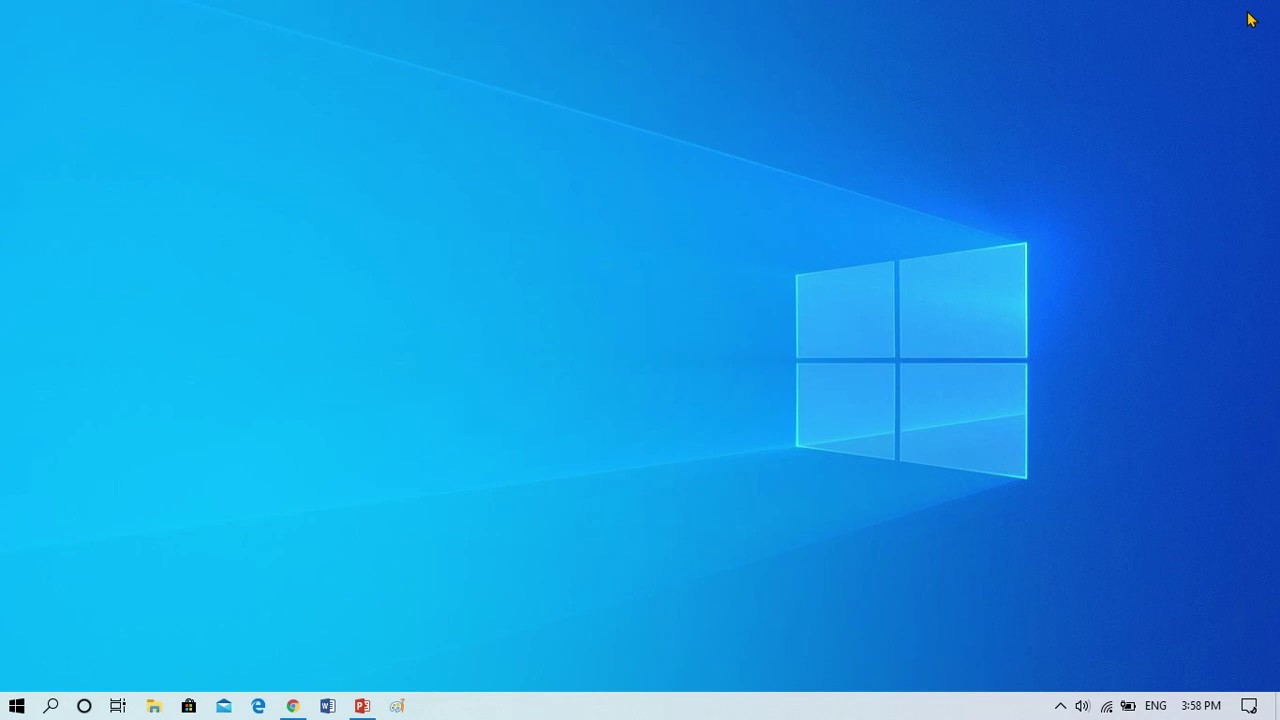Open the Paint palette icon on the taskbar
1280x720 pixels.
tap(397, 706)
